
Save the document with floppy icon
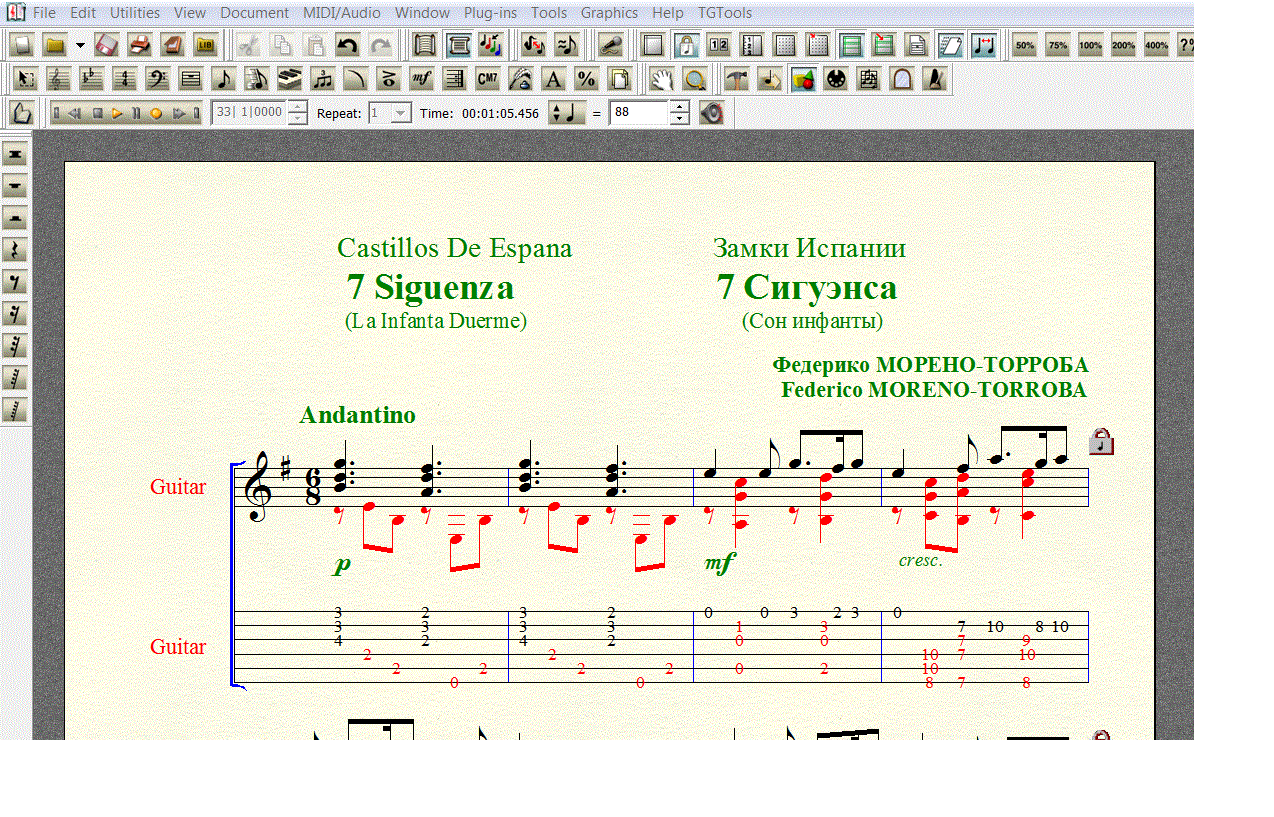click(x=107, y=45)
